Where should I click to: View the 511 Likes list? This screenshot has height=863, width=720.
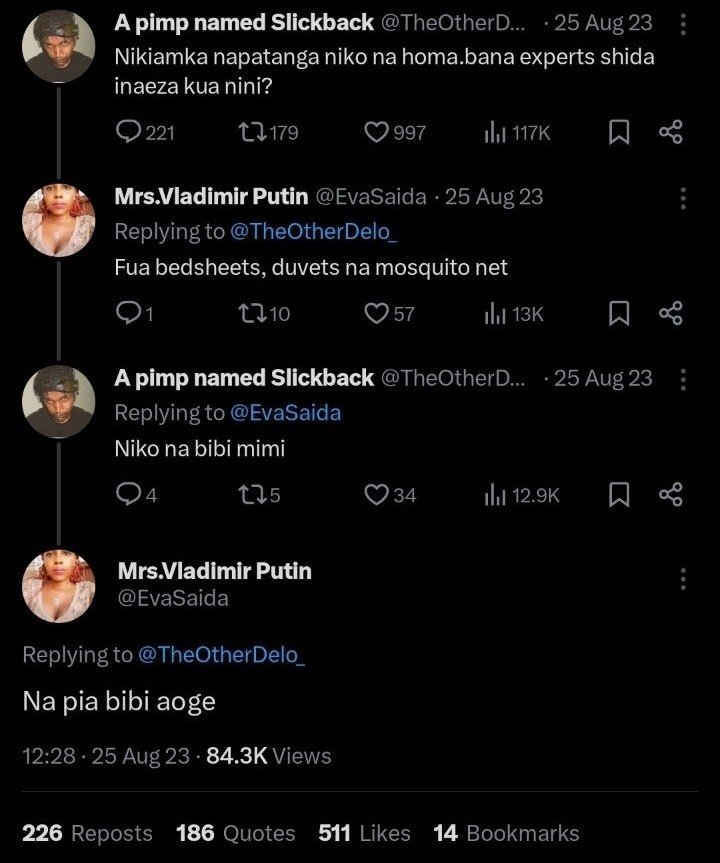coord(364,833)
